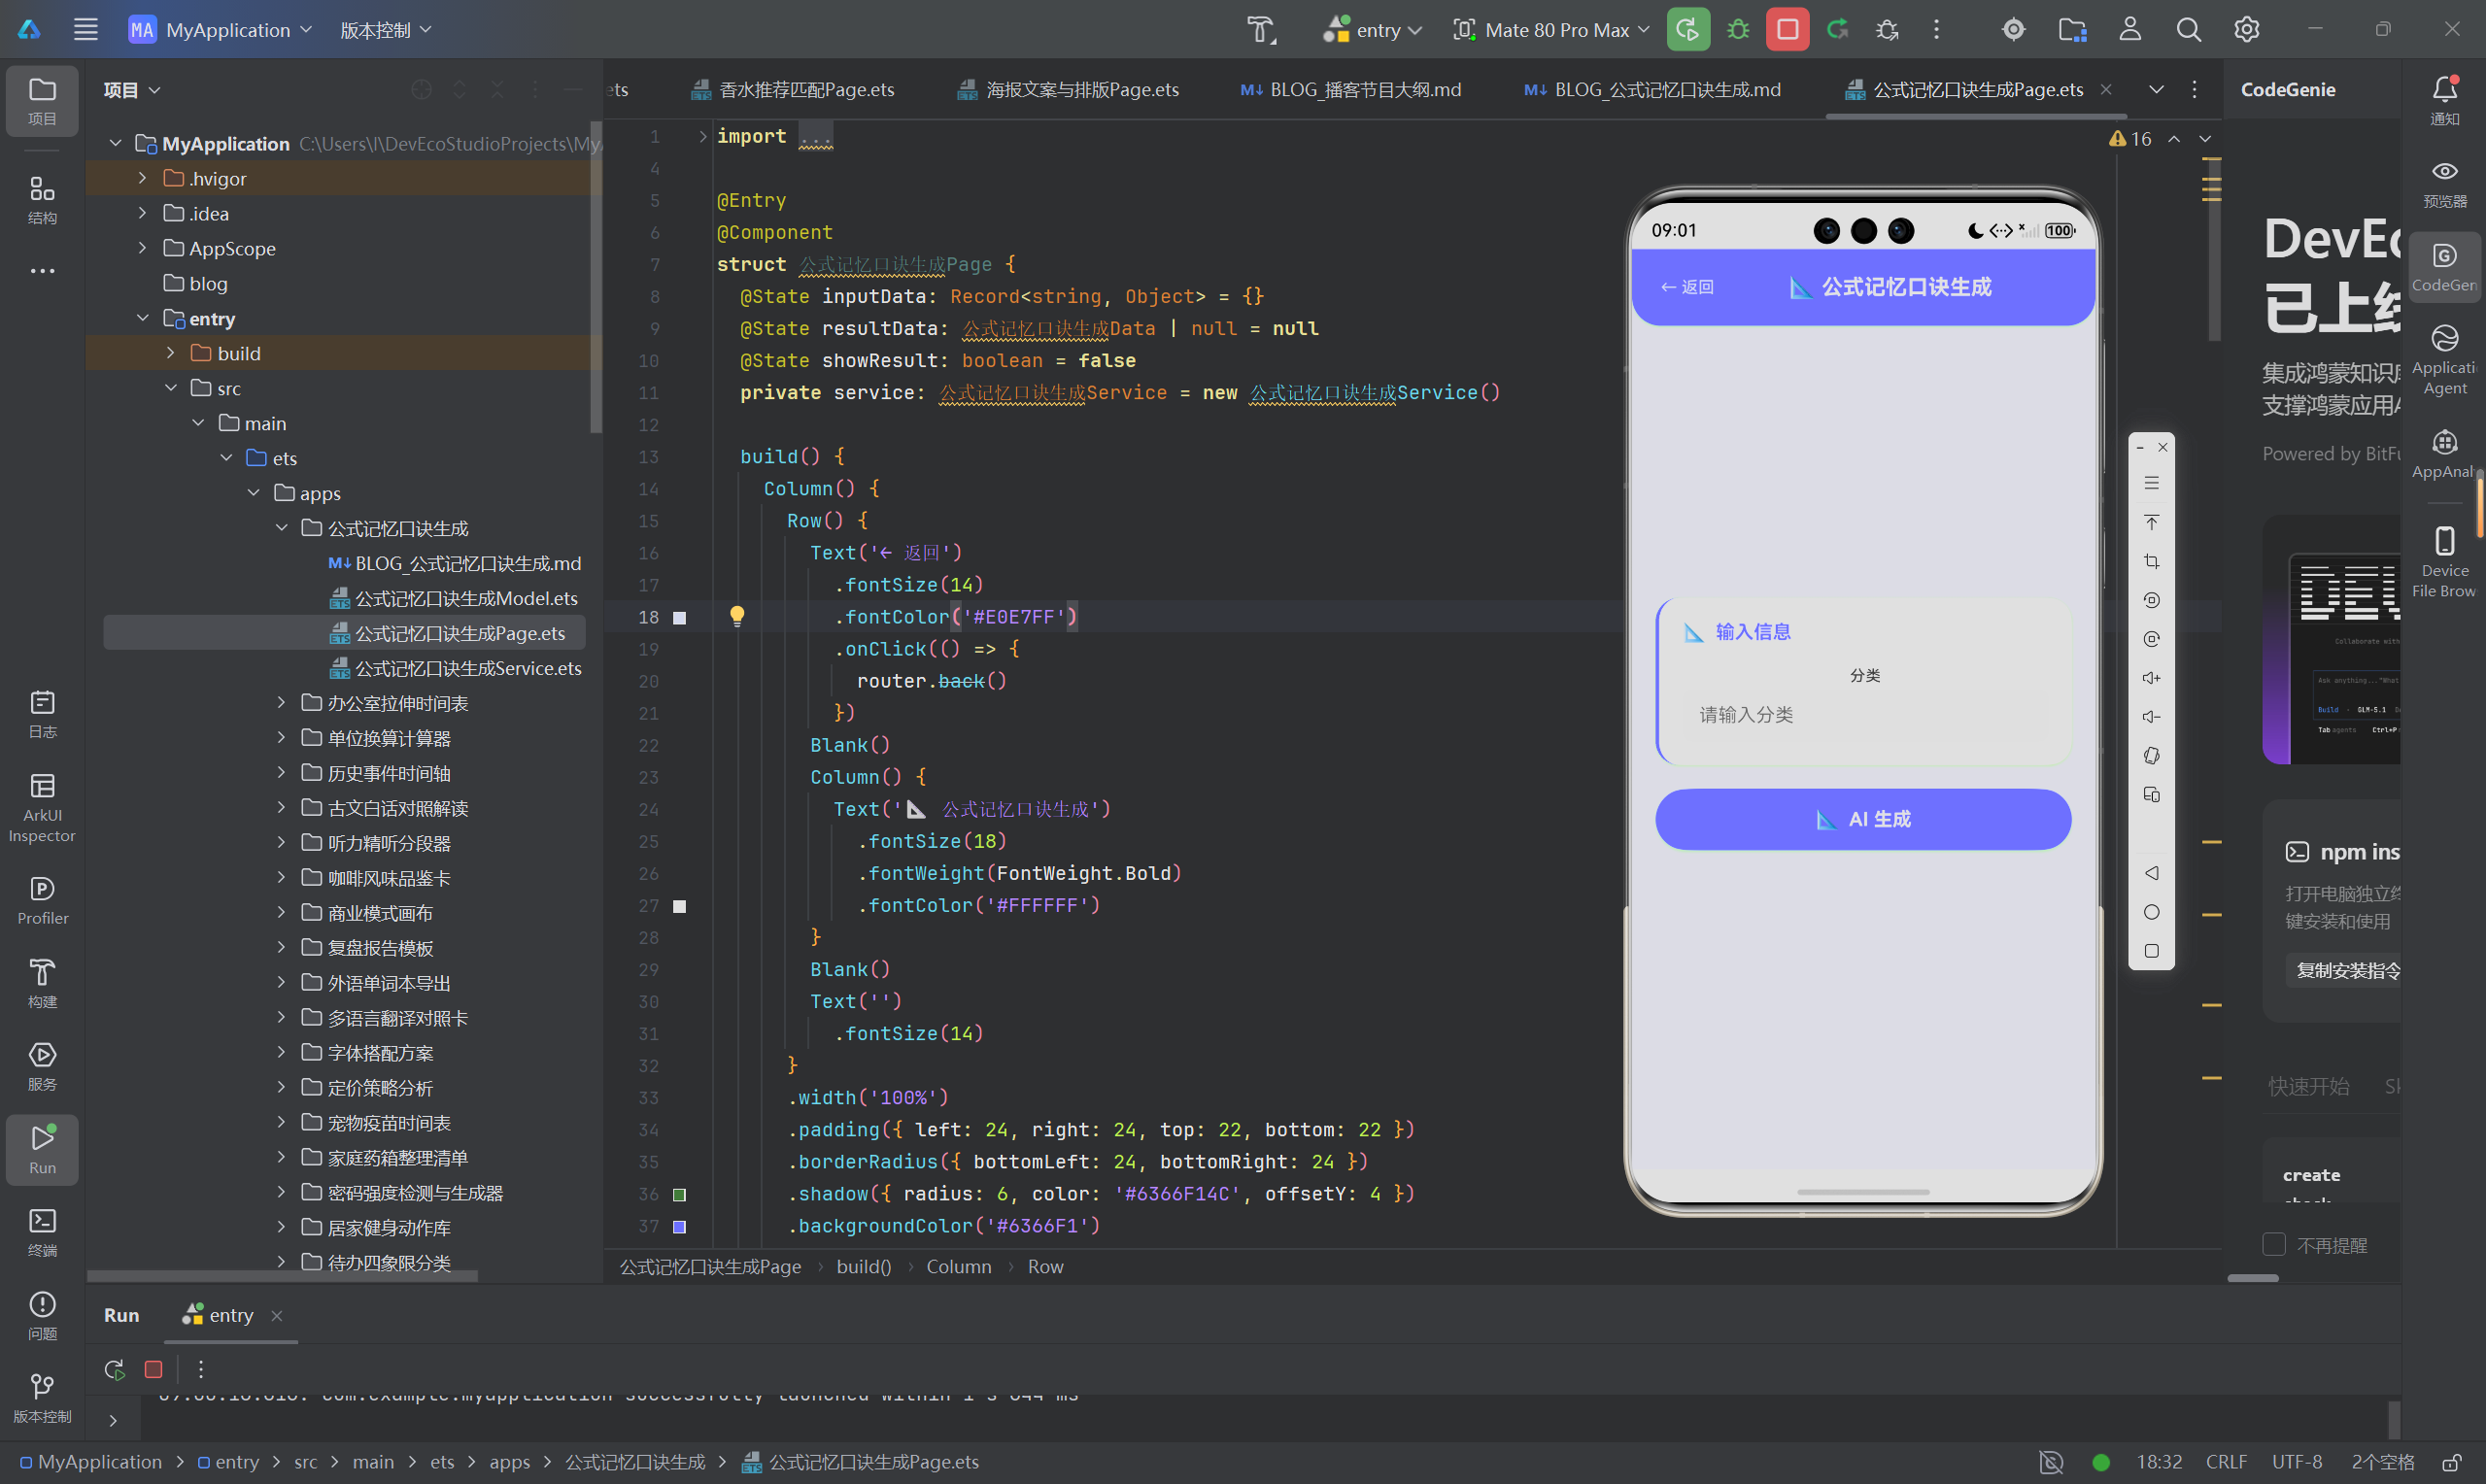The height and width of the screenshot is (1484, 2486).
Task: Open Device File Browser panel
Action: tap(2444, 562)
